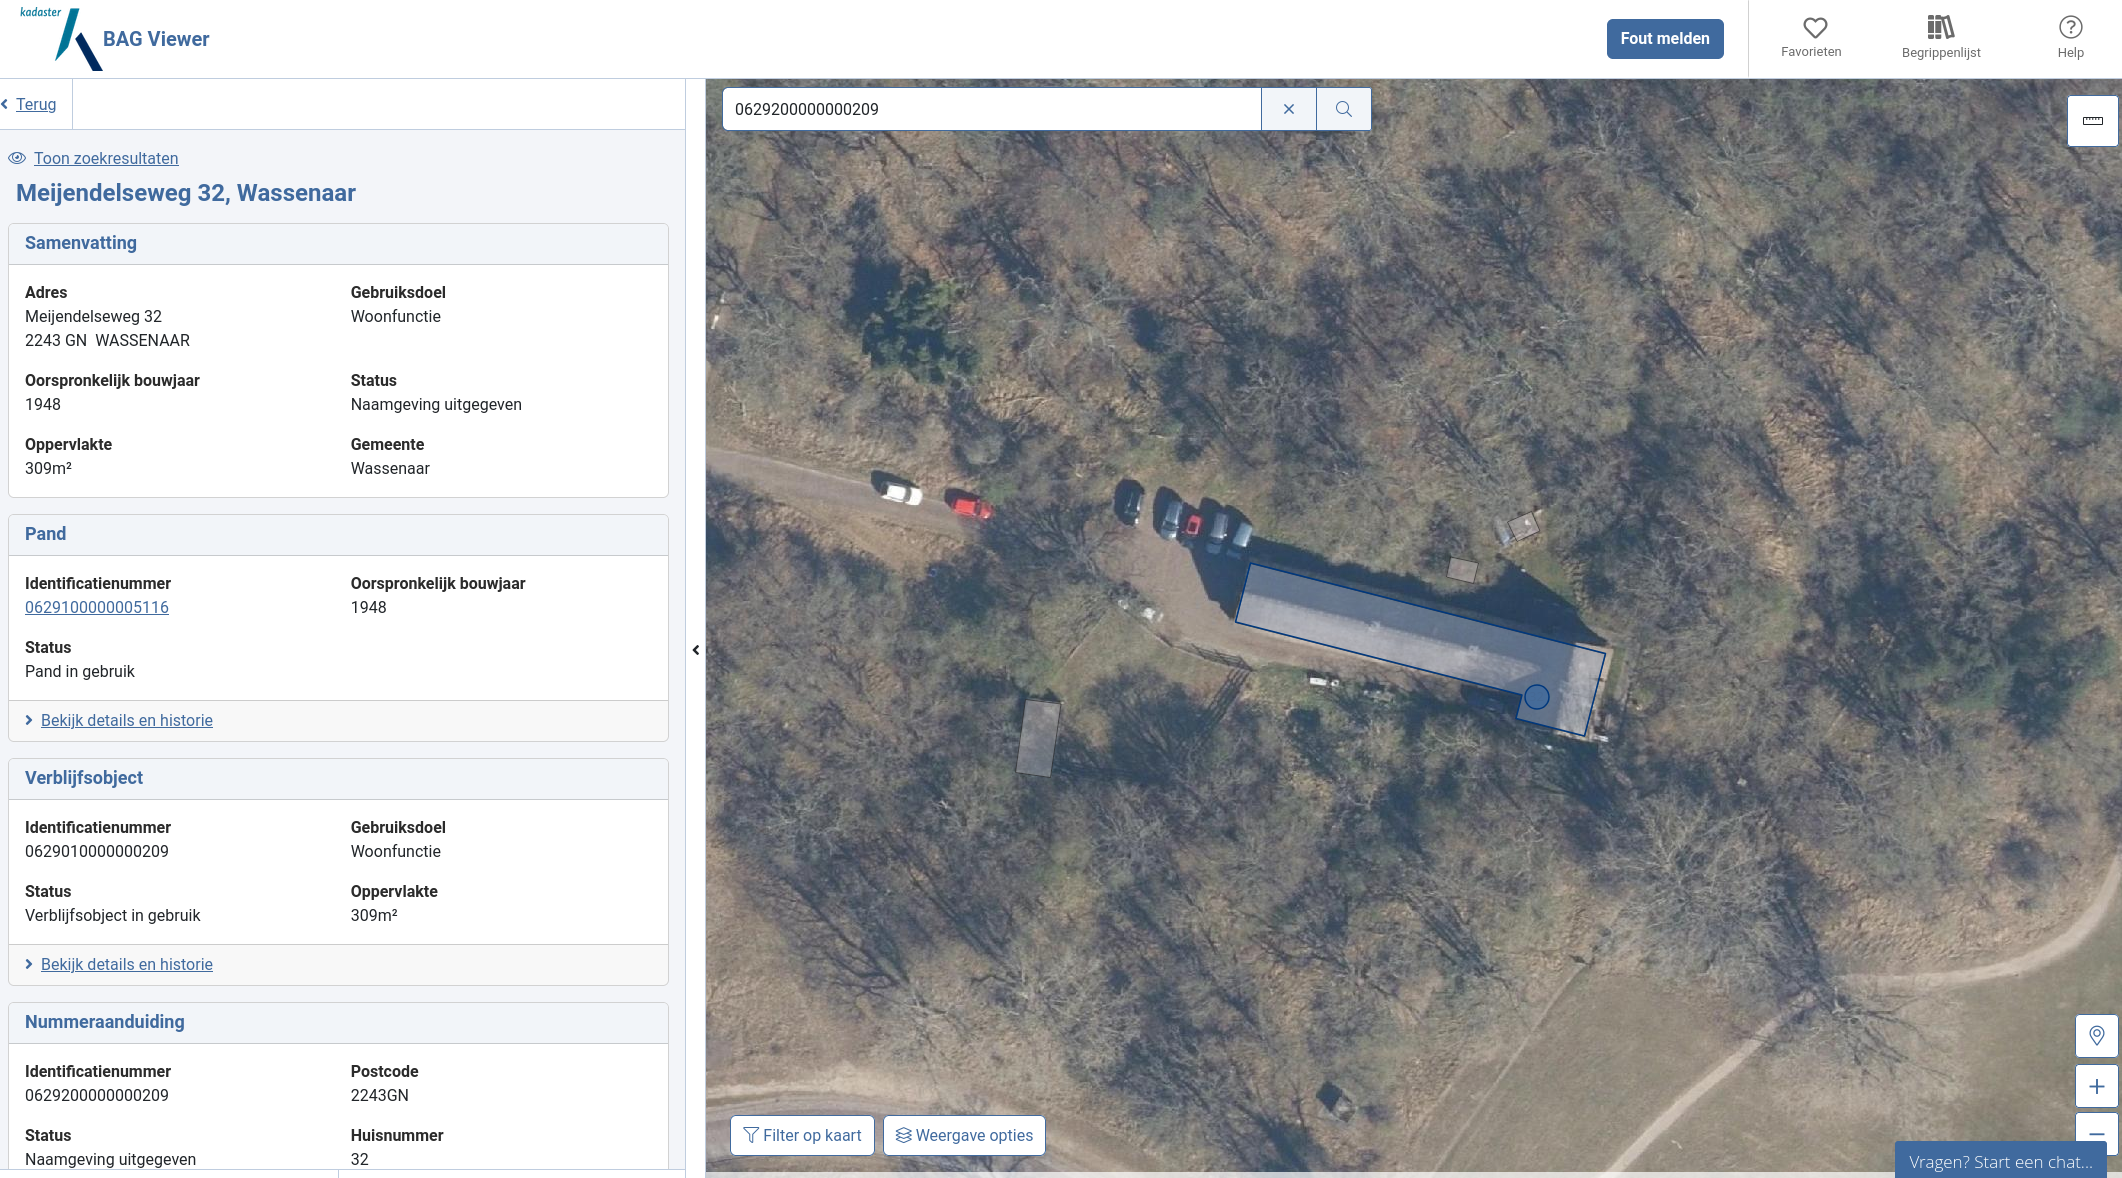Screen dimensions: 2122x1178
Task: Click Toon zoekresultaten link
Action: click(x=106, y=158)
